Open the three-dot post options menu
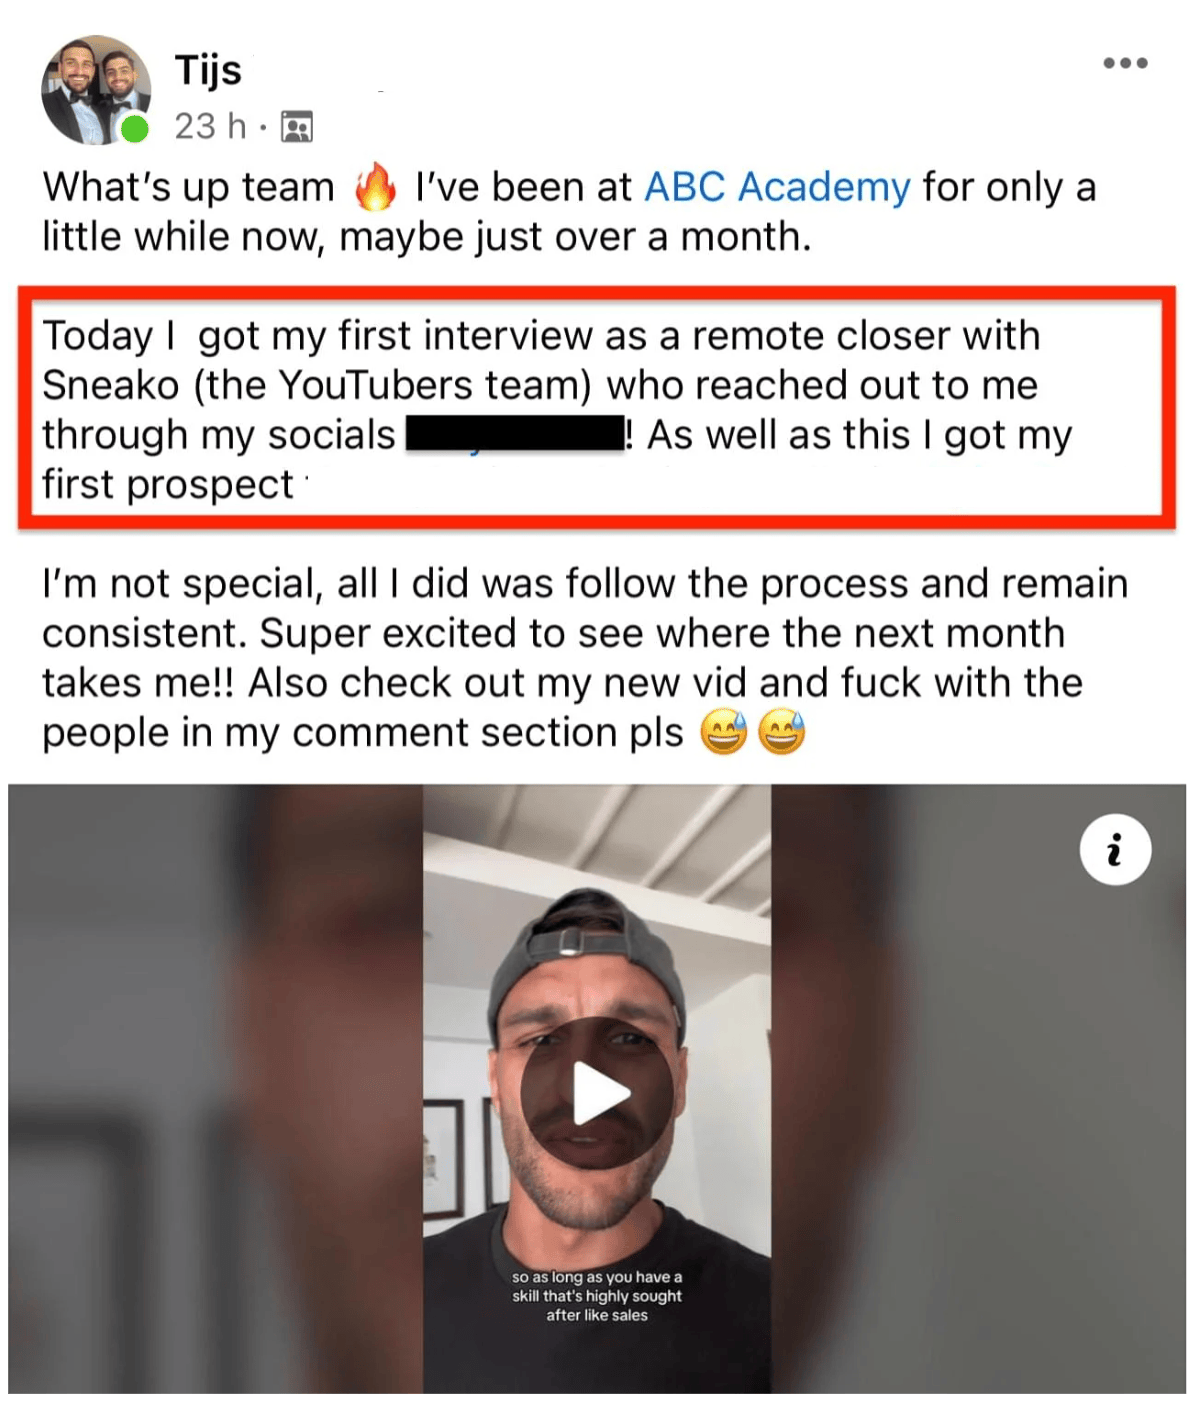The width and height of the screenshot is (1196, 1402). pos(1125,63)
